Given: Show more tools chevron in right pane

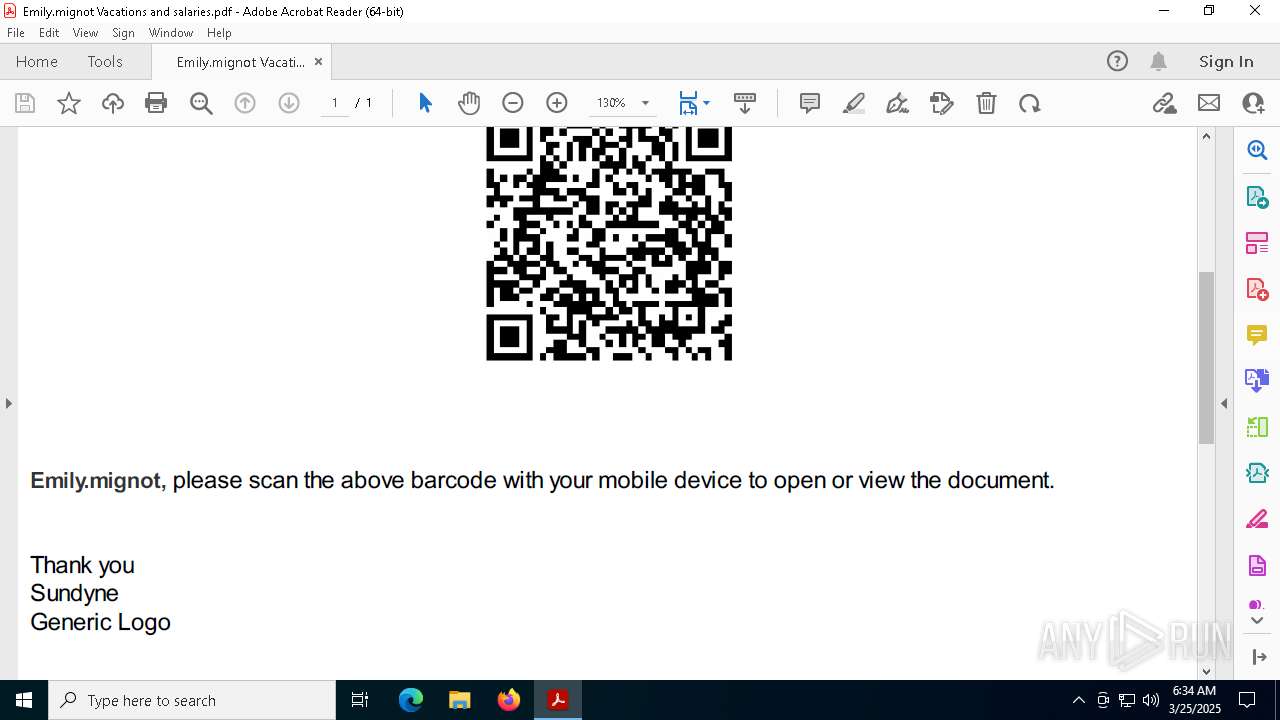Looking at the screenshot, I should pyautogui.click(x=1257, y=621).
